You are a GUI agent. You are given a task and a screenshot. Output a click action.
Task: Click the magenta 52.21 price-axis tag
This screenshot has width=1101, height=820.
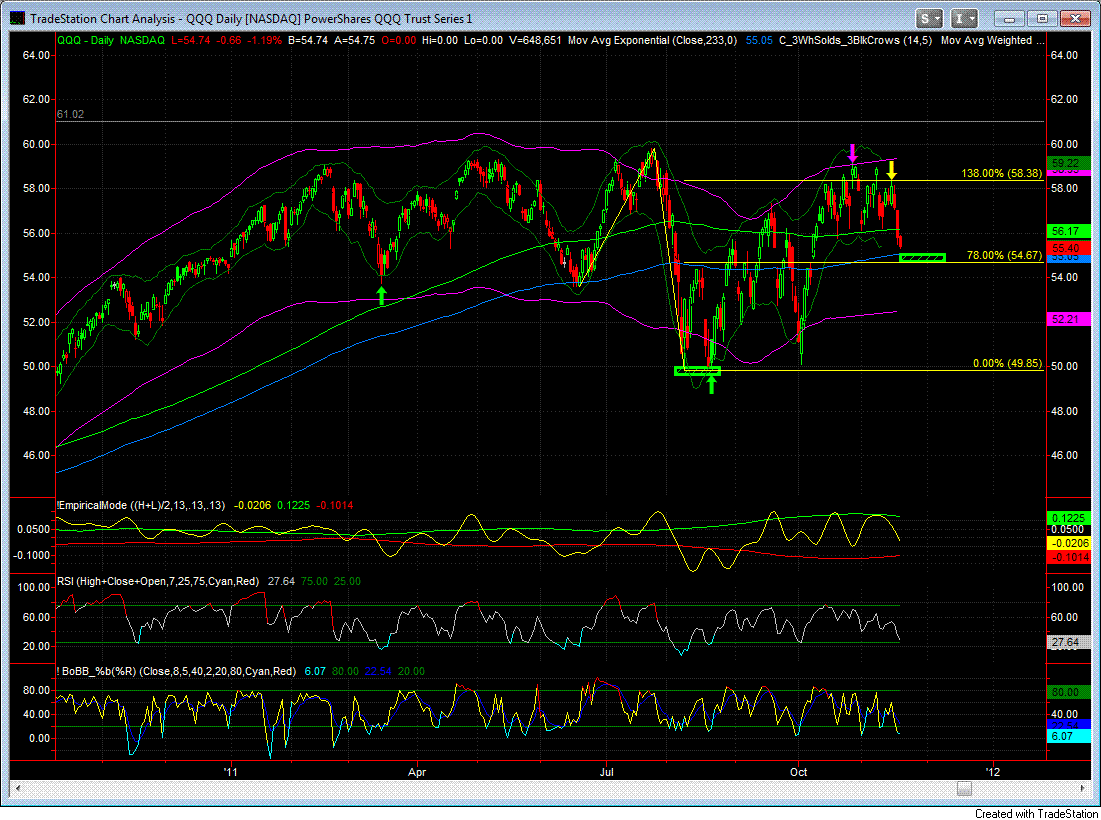(x=1069, y=319)
